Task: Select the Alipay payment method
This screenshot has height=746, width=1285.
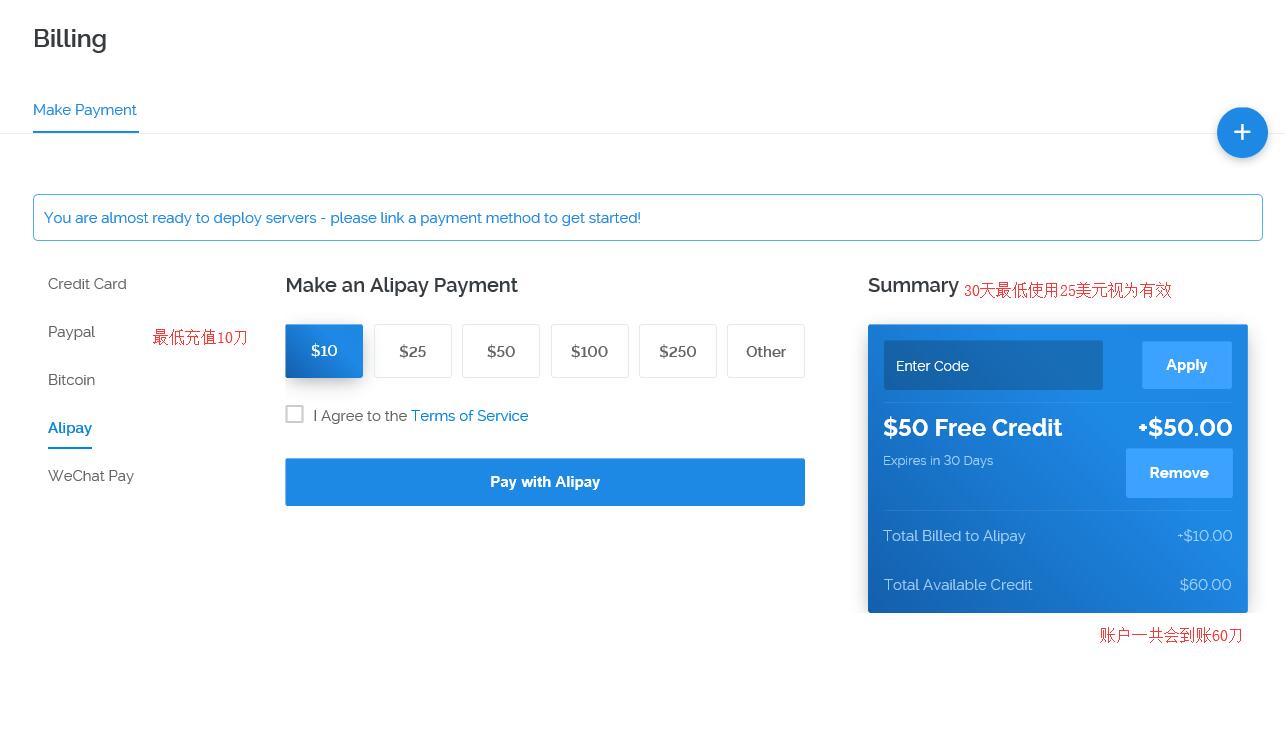Action: coord(70,428)
